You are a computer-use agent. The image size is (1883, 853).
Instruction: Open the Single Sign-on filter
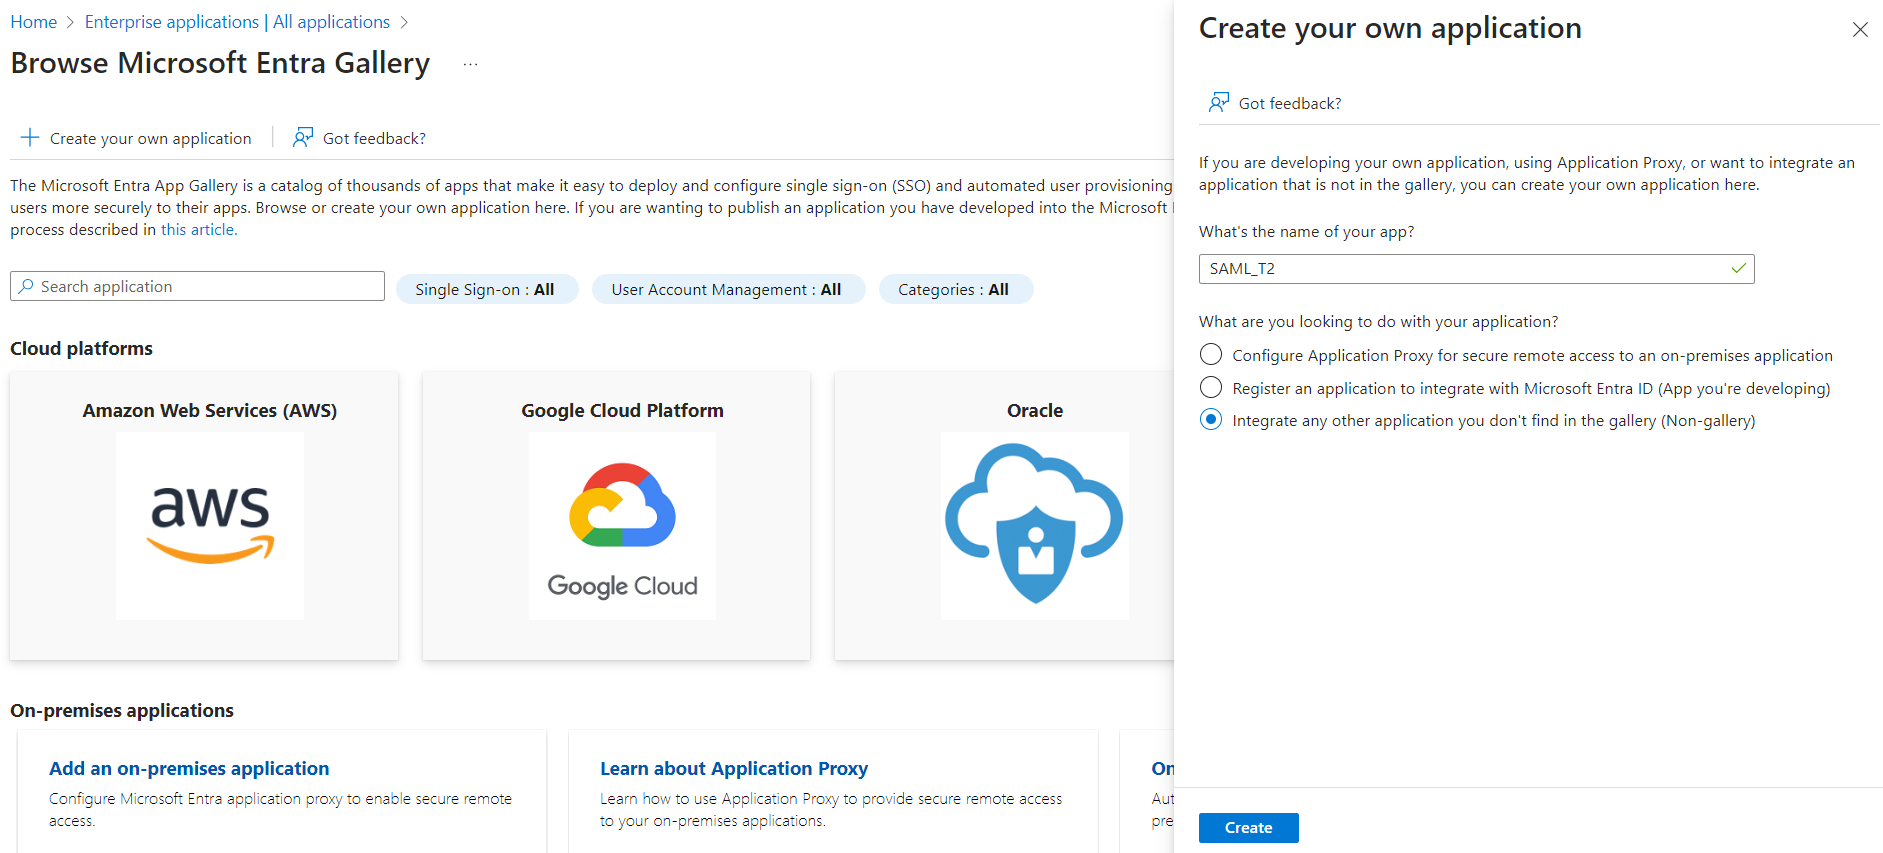[487, 289]
